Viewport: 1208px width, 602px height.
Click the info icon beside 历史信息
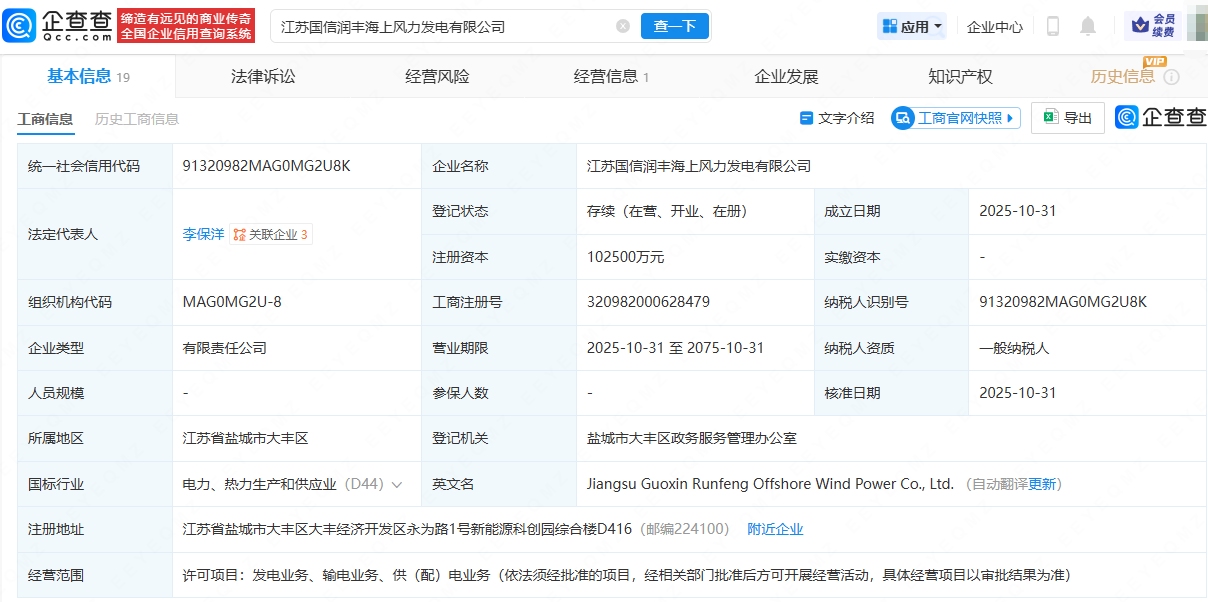1171,77
